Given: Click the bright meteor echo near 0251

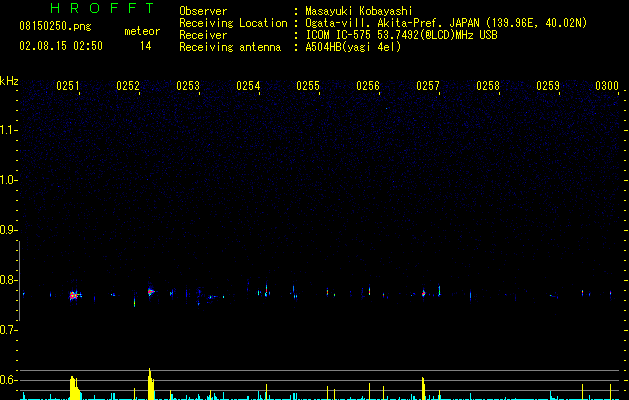Looking at the screenshot, I should (73, 296).
